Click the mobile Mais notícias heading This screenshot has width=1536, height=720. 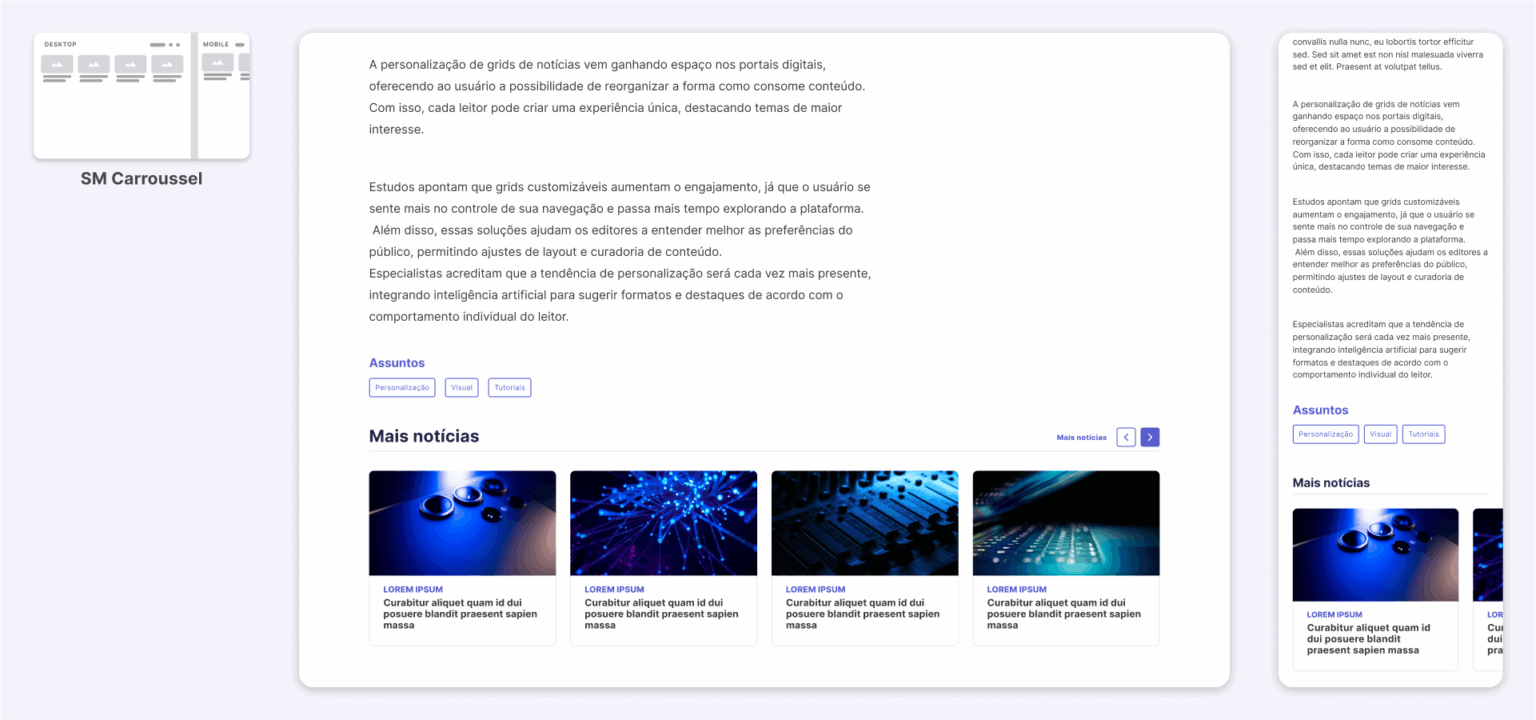tap(1331, 483)
